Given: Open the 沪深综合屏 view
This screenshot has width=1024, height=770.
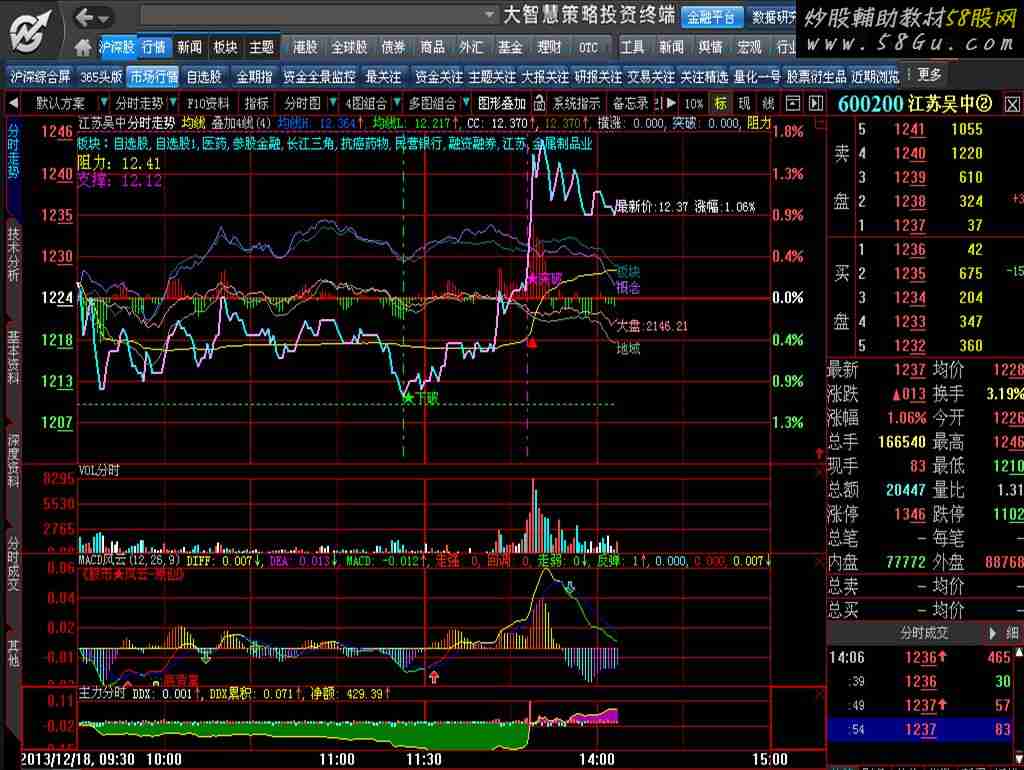Looking at the screenshot, I should (x=40, y=76).
